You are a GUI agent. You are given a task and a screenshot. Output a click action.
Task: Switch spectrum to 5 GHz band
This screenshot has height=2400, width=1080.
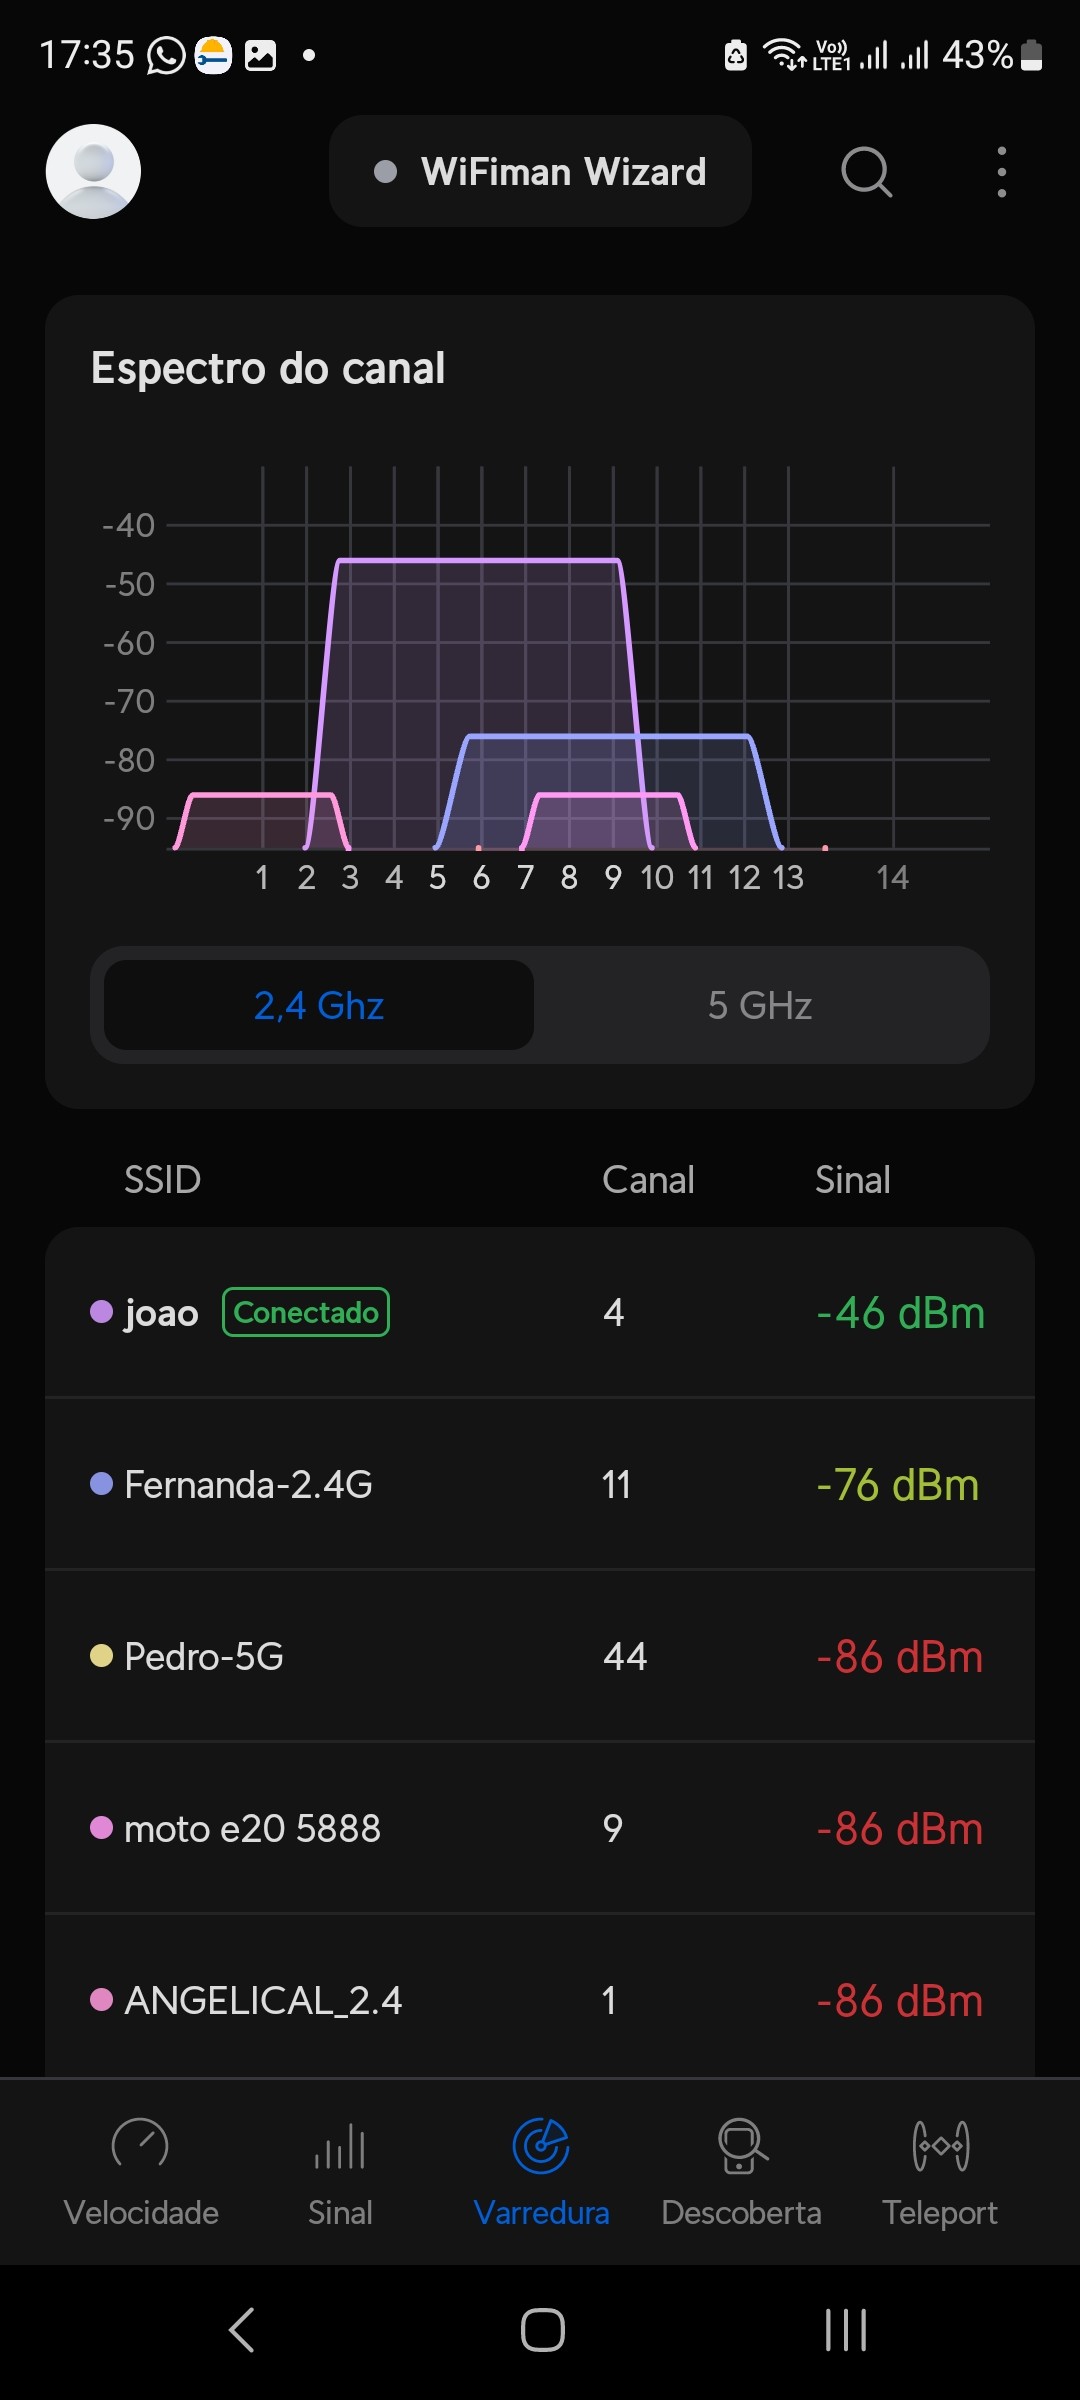tap(760, 1005)
